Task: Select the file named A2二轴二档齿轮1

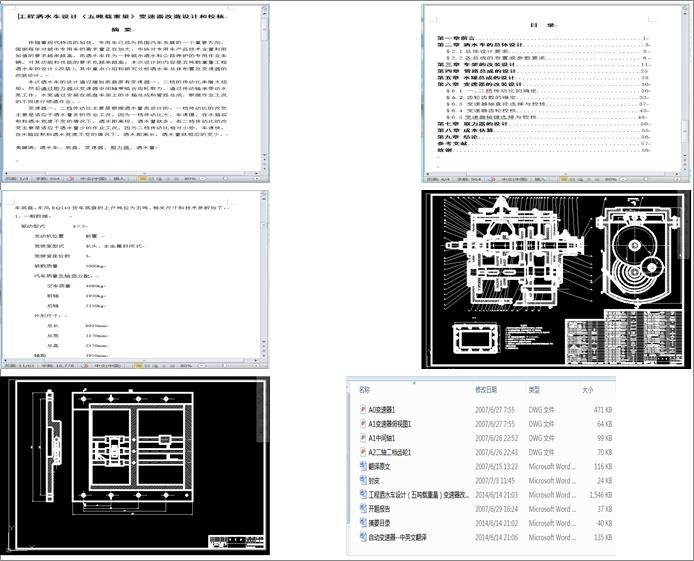Action: [x=390, y=452]
